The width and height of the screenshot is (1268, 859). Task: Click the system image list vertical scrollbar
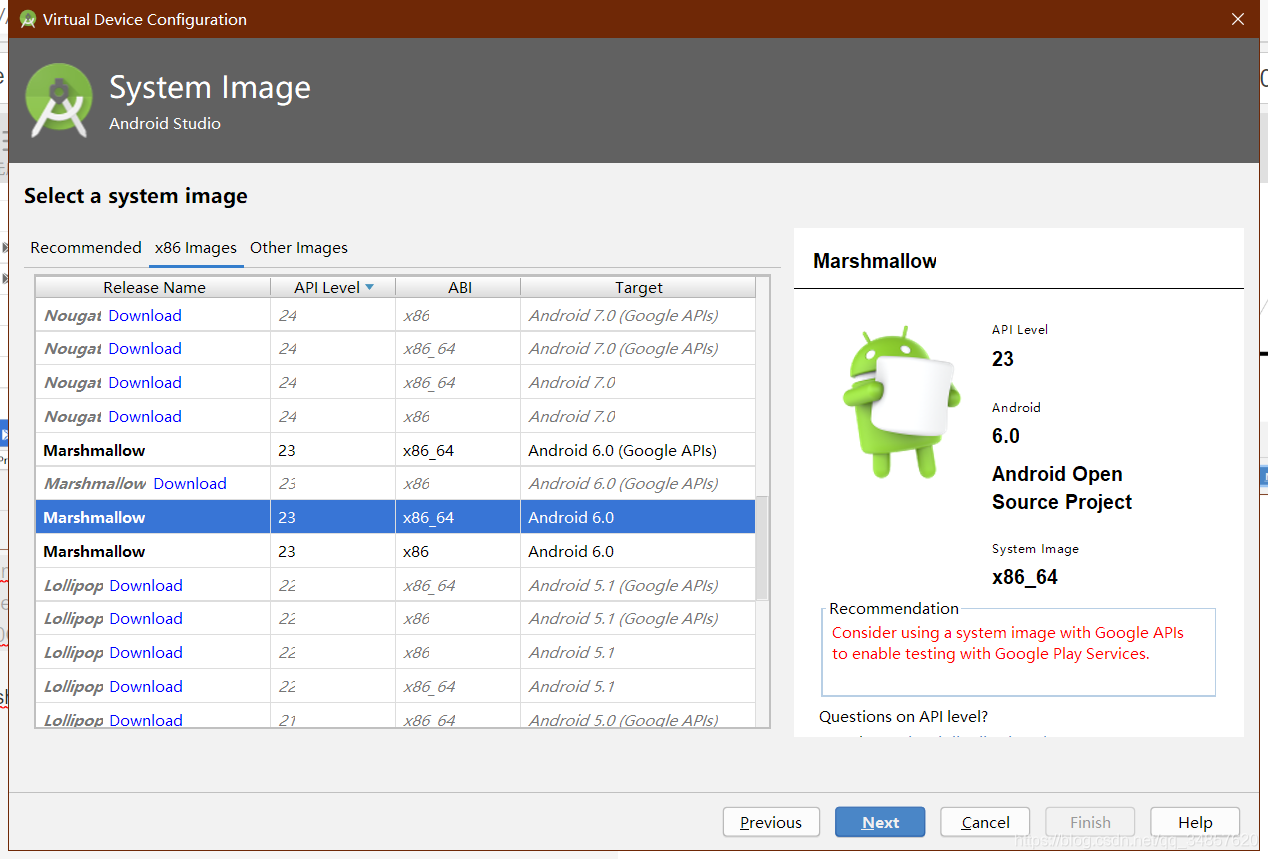tap(762, 548)
